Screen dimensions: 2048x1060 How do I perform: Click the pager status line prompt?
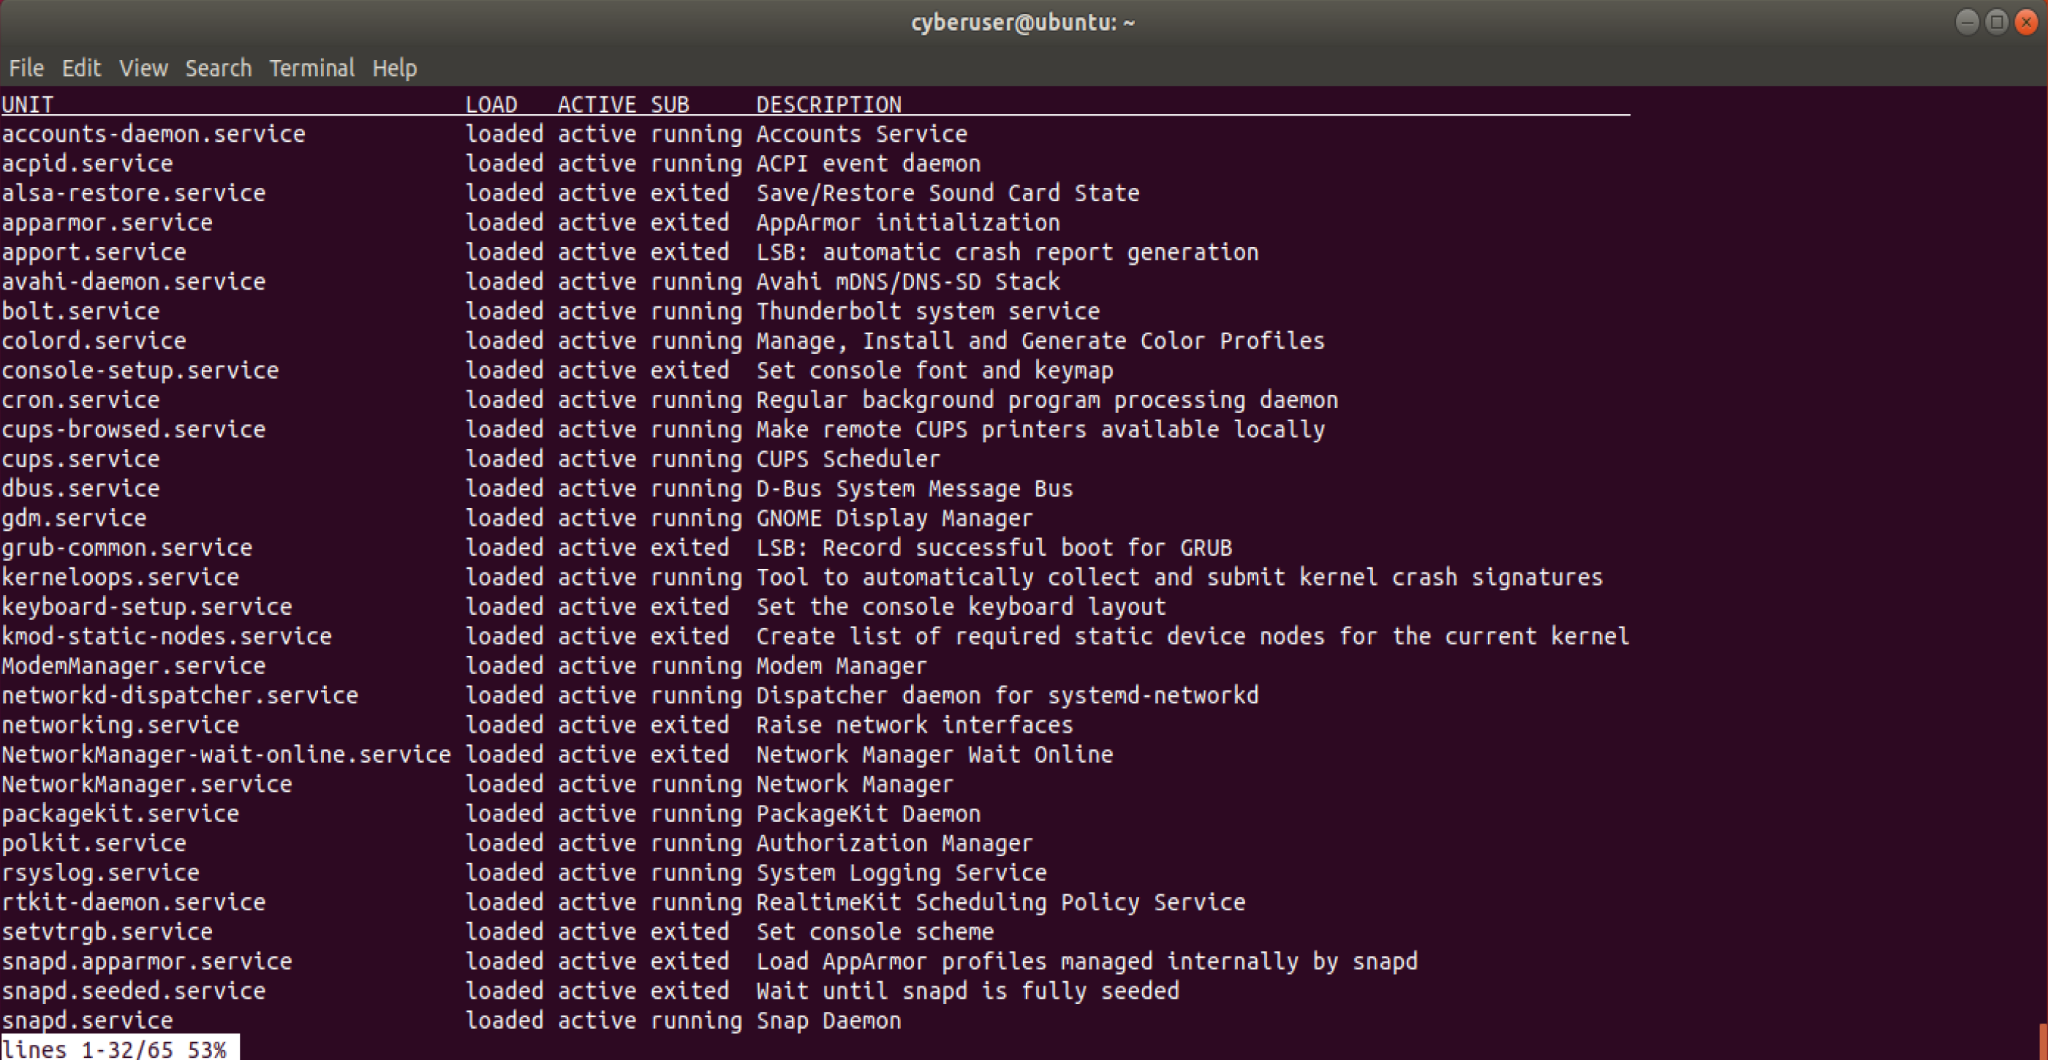(x=118, y=1048)
